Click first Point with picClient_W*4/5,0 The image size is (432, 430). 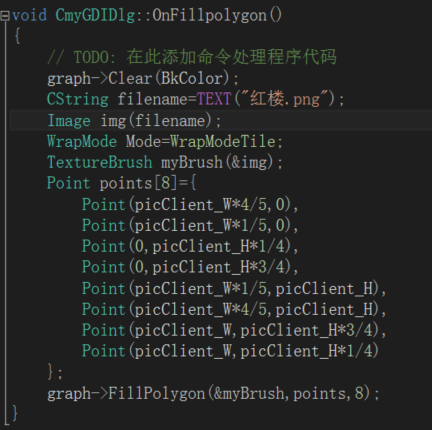click(x=190, y=204)
